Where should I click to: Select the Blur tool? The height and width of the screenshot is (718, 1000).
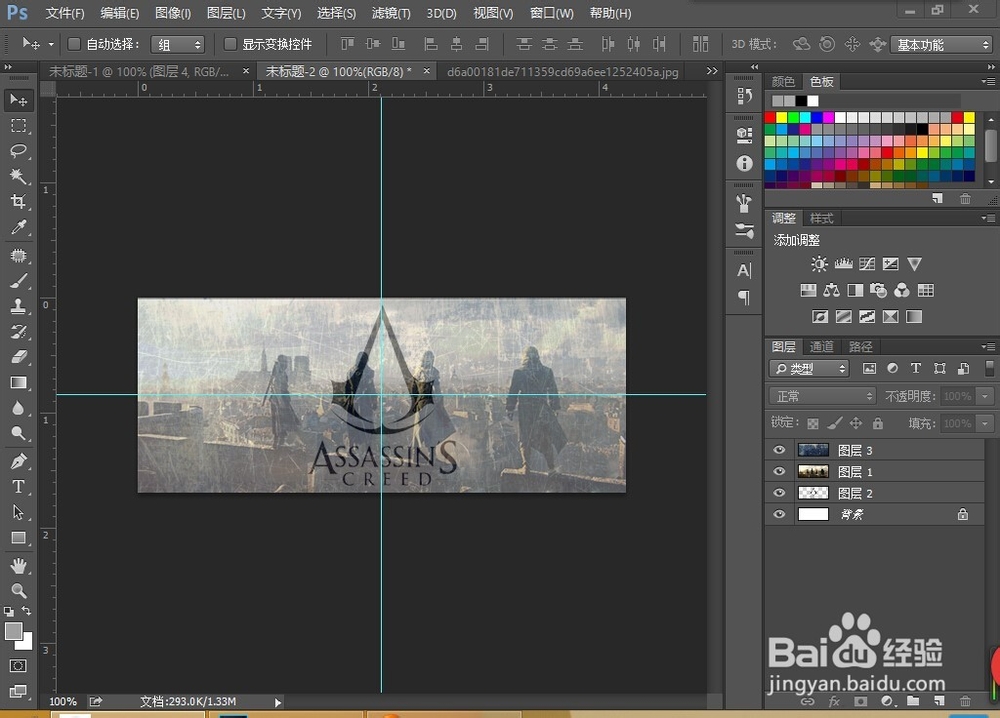18,408
